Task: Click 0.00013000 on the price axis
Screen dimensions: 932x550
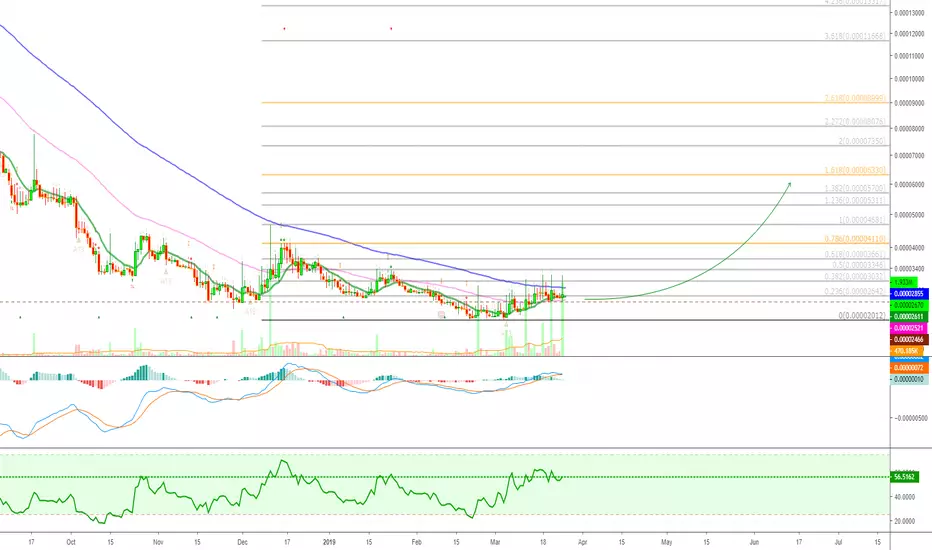Action: (909, 12)
